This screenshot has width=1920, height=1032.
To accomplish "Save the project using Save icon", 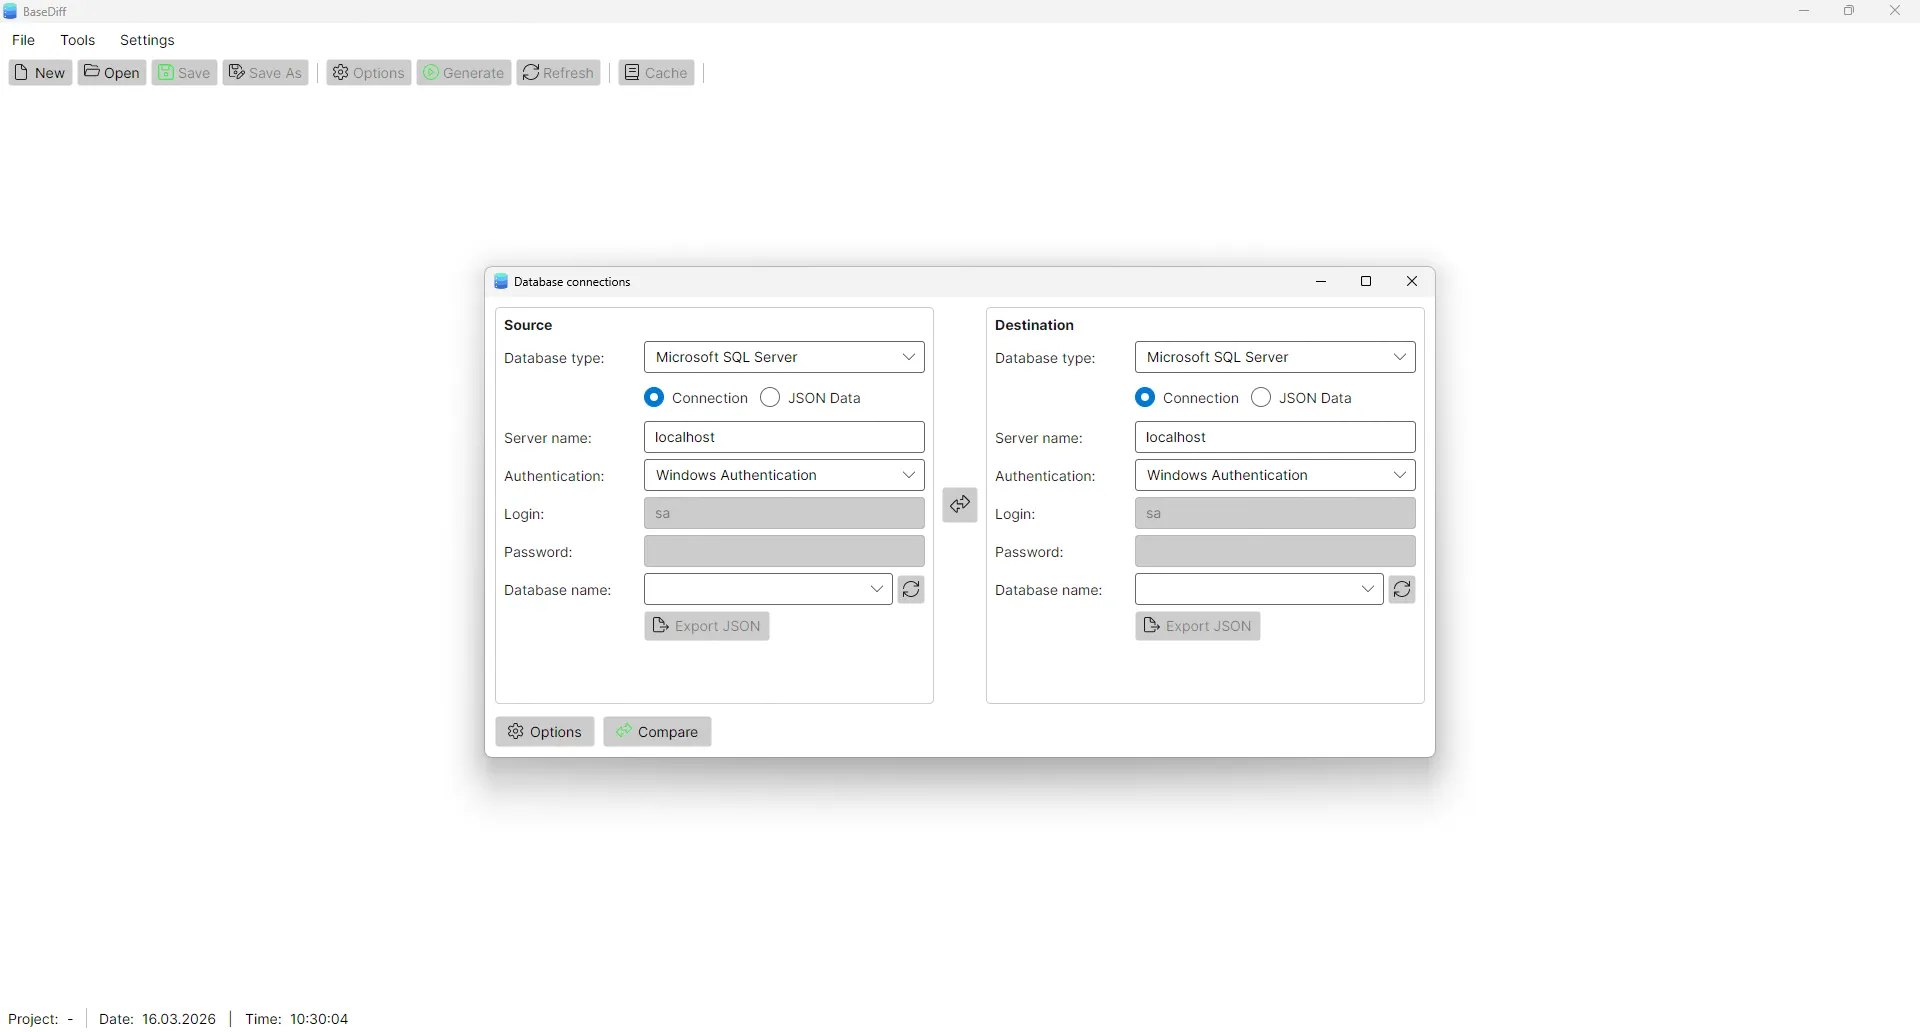I will click(x=184, y=72).
